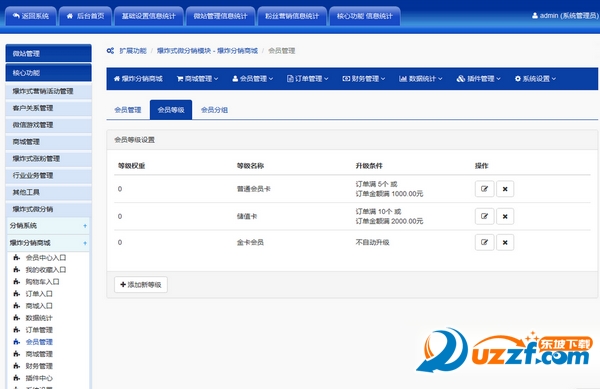Open 爆炸式营销活动管理 sidebar item

pyautogui.click(x=49, y=91)
